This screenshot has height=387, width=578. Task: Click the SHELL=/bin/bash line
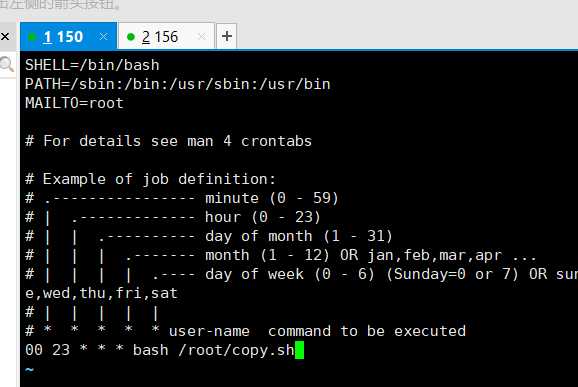(x=92, y=65)
